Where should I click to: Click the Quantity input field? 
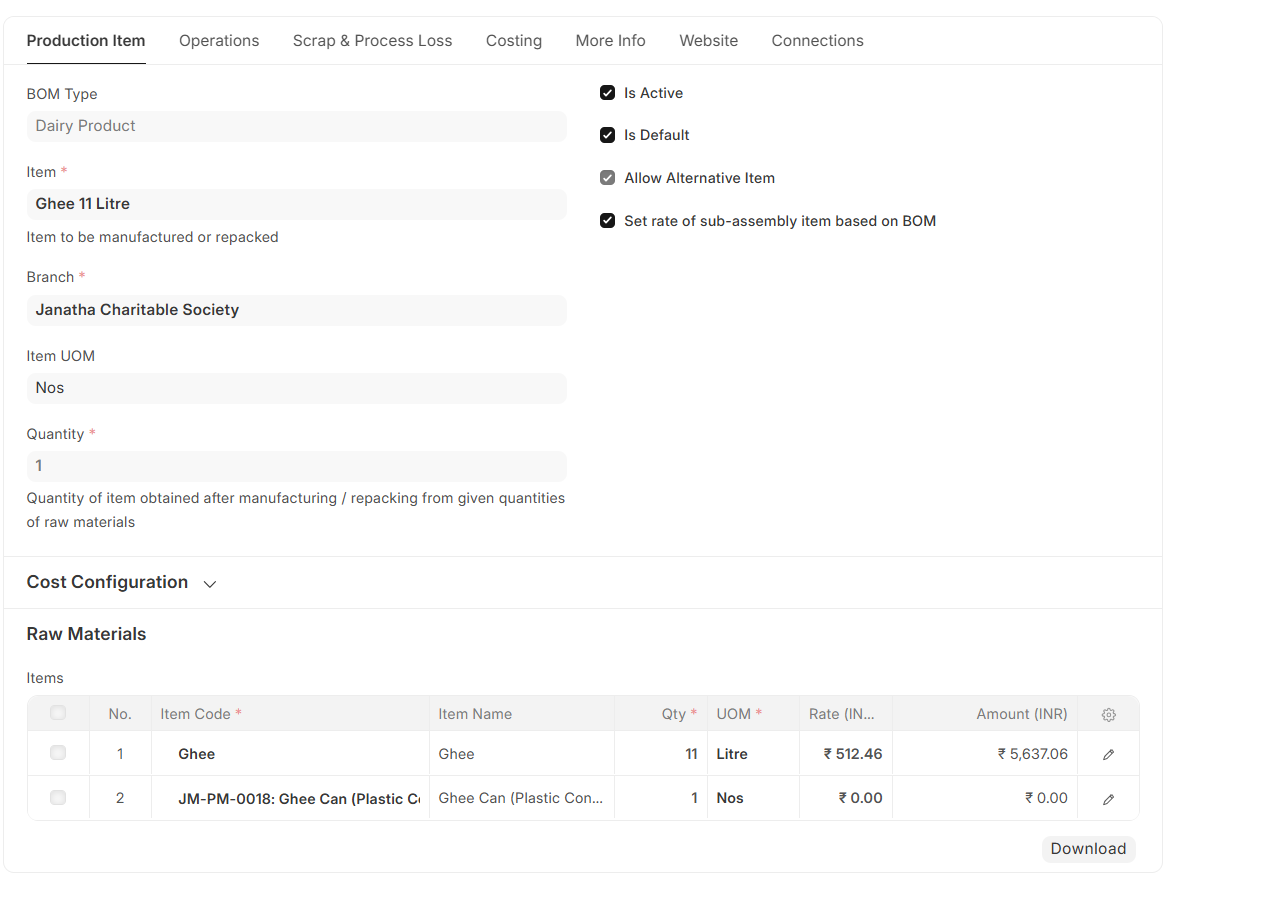coord(296,466)
